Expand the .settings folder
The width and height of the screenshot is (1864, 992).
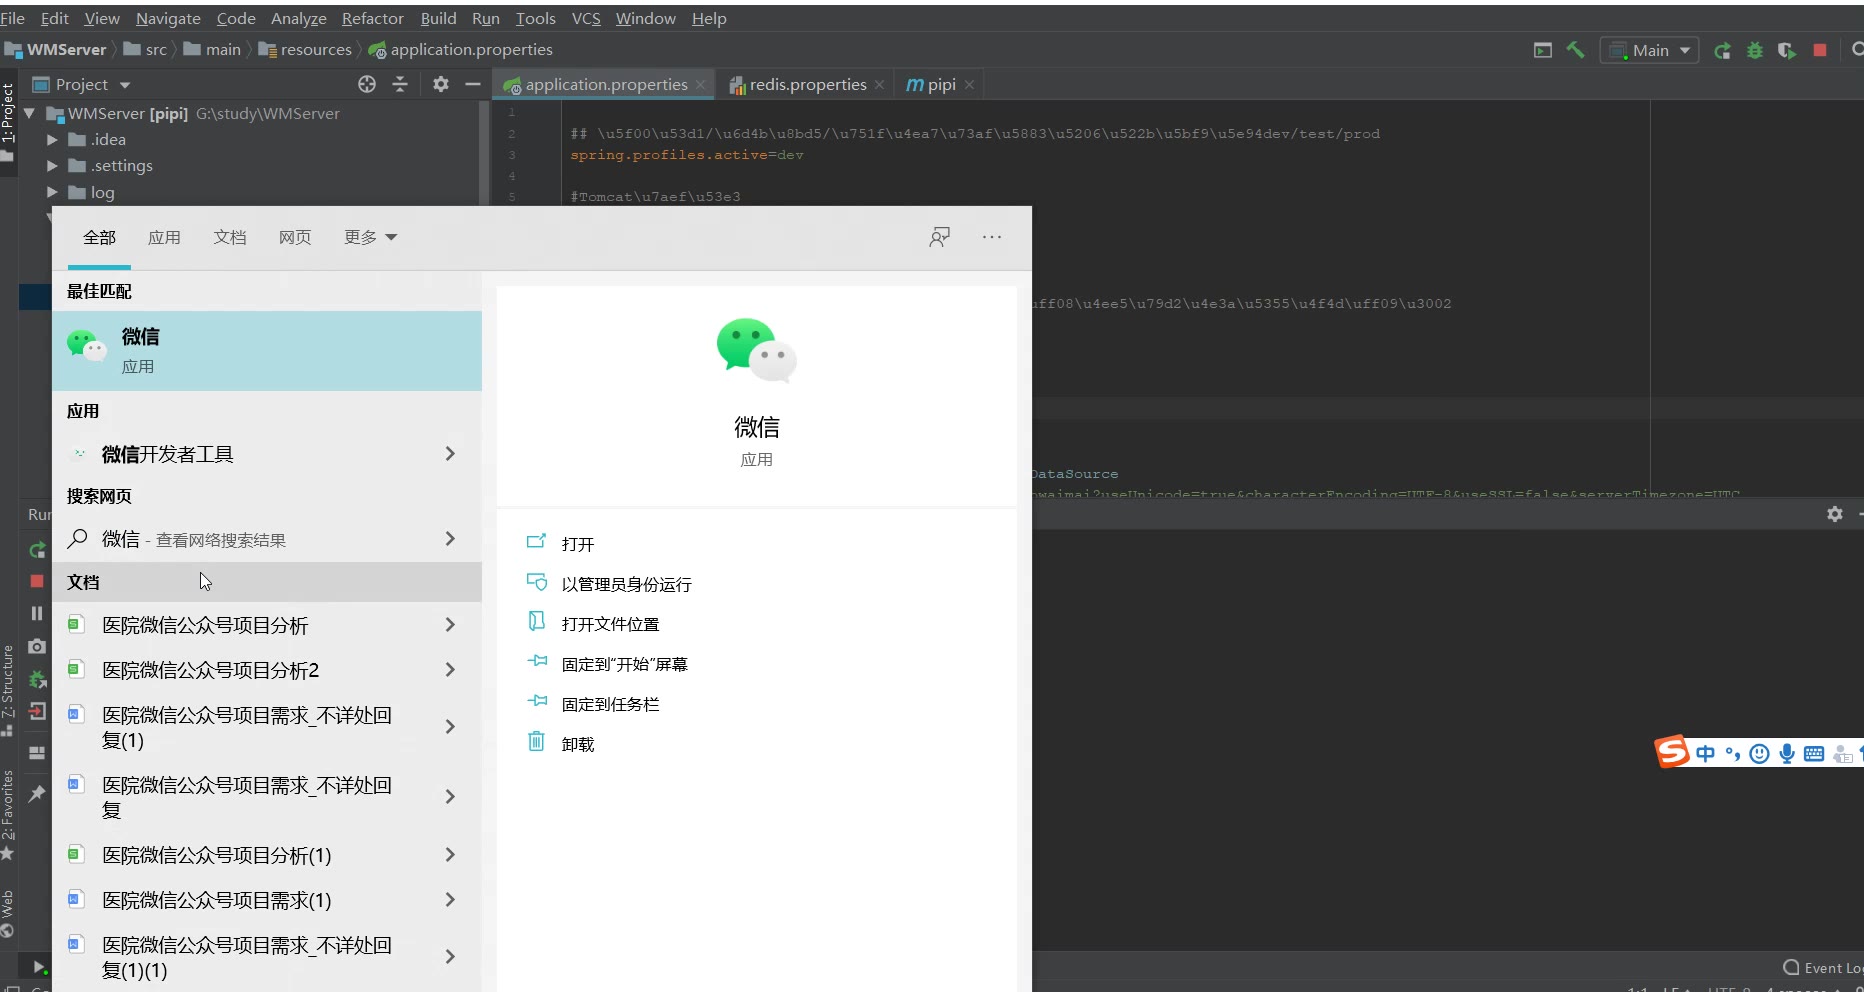coord(52,165)
